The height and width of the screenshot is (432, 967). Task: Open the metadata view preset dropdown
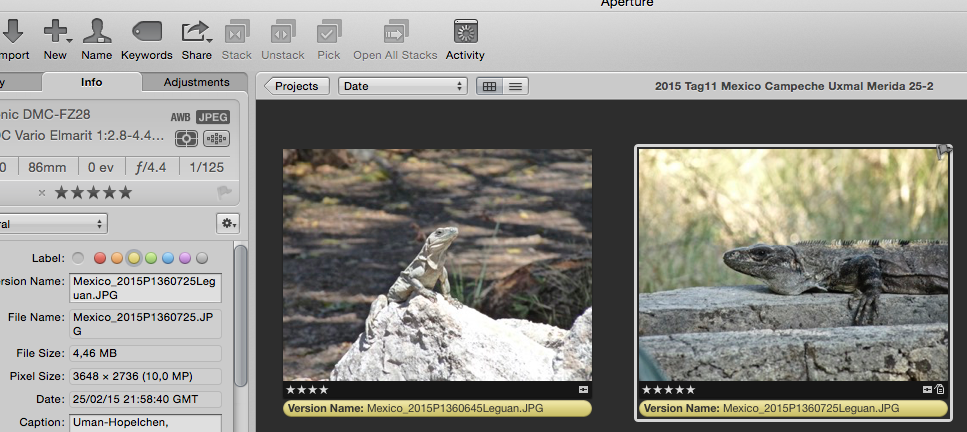(x=53, y=223)
